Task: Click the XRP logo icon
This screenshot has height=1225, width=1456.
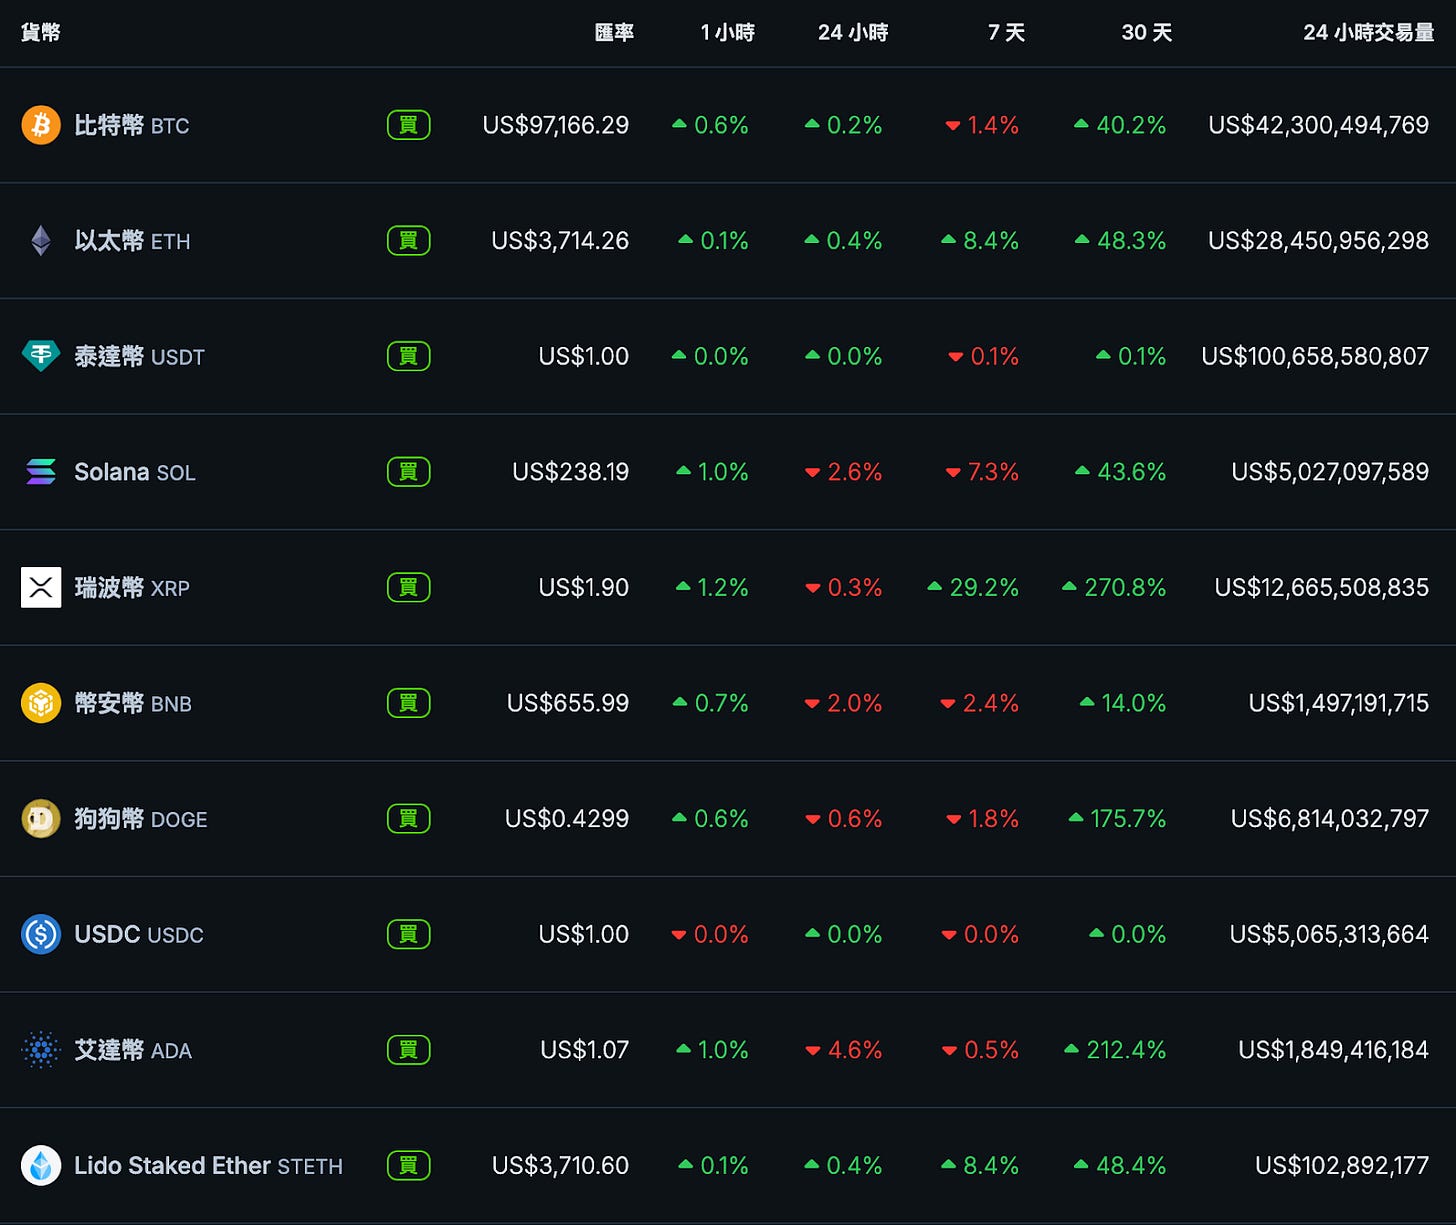Action: click(41, 587)
